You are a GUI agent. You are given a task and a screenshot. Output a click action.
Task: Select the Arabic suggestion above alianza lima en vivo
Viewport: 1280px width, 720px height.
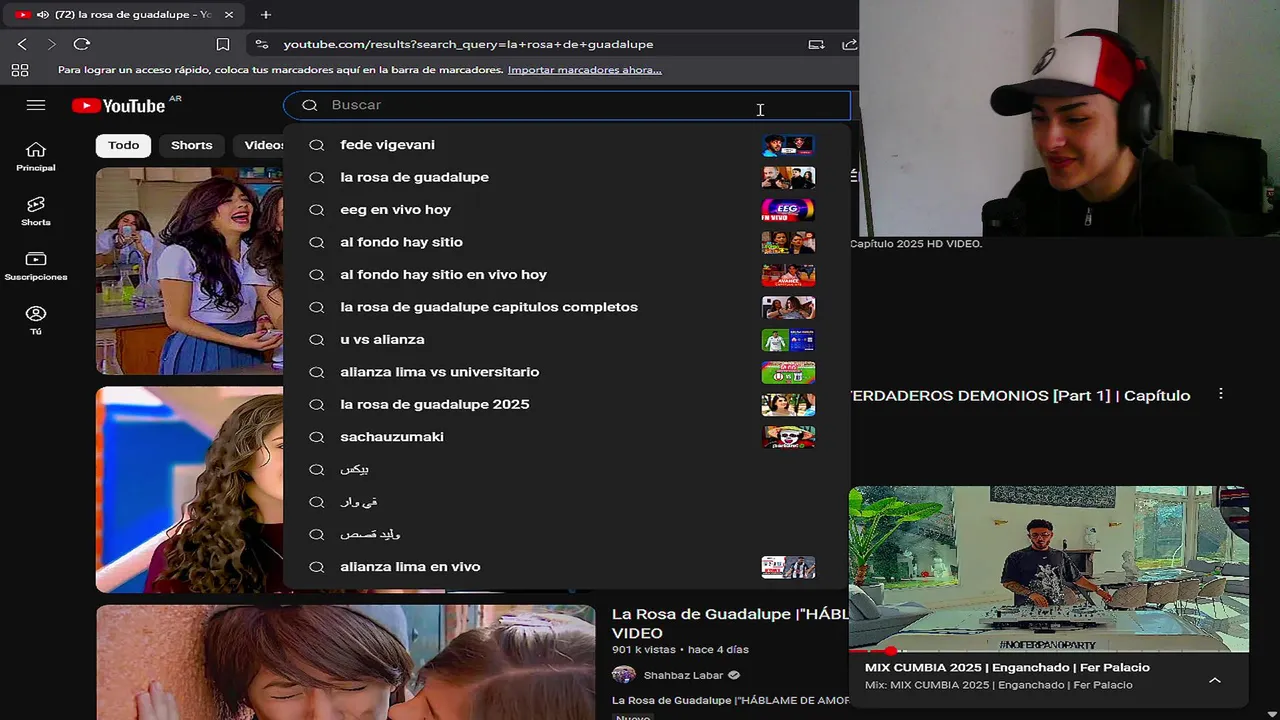pos(567,535)
